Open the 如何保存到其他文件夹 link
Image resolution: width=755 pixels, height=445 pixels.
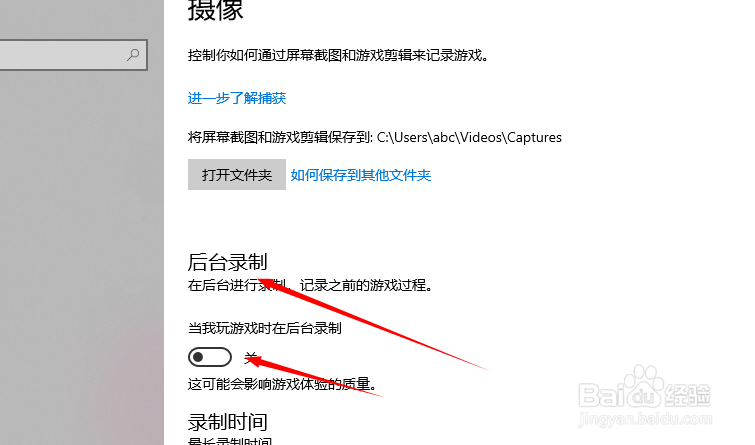pos(361,175)
